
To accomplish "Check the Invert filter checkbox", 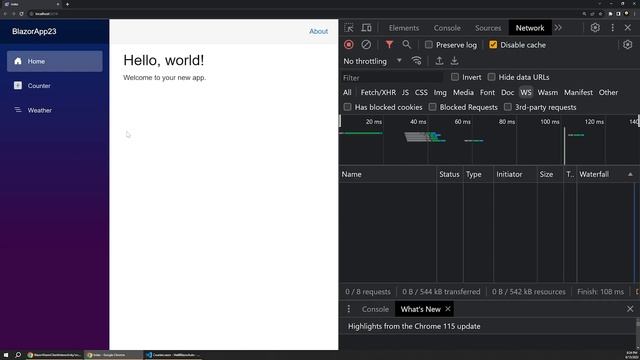I will [x=455, y=77].
